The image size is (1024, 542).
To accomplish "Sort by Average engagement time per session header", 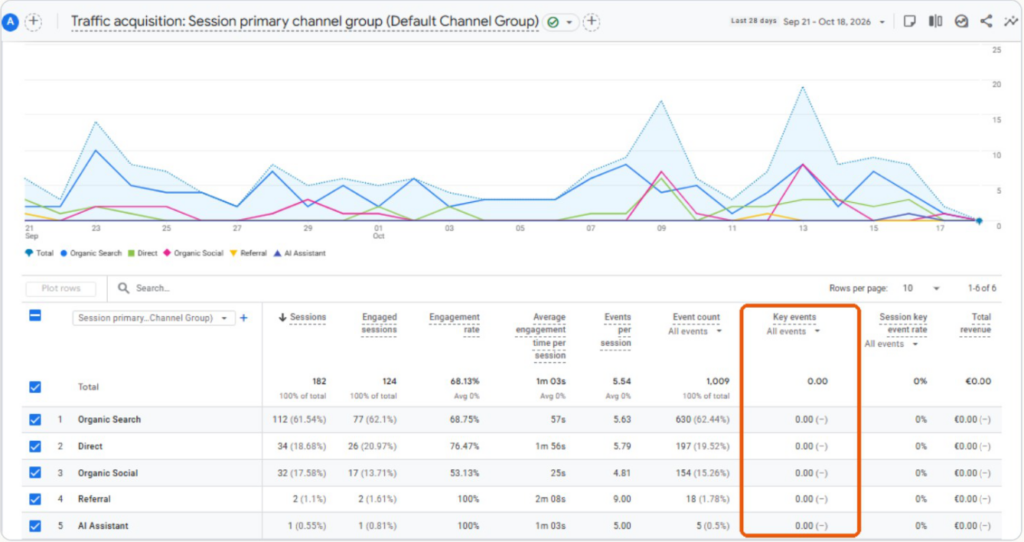I will pyautogui.click(x=541, y=336).
